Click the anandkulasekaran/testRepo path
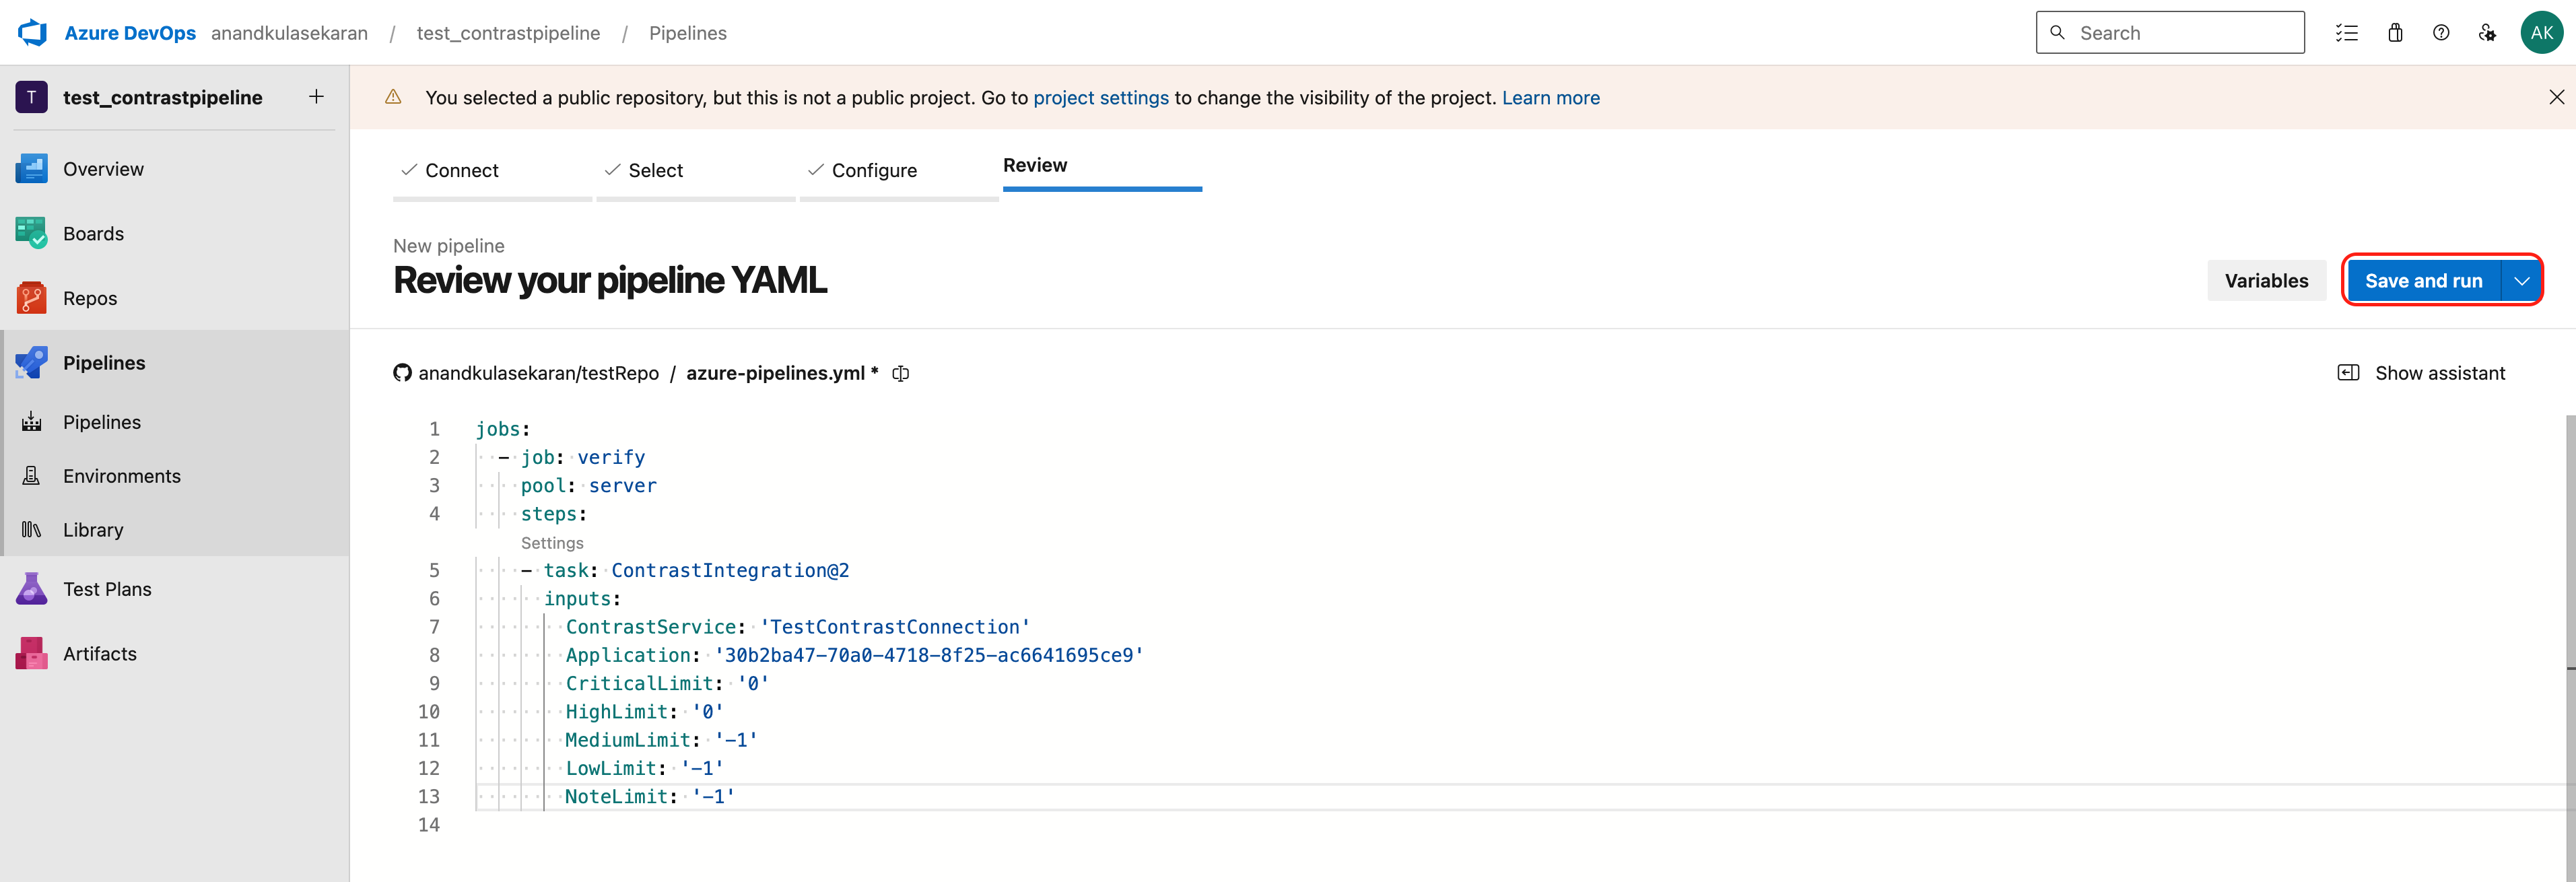This screenshot has height=882, width=2576. (538, 373)
